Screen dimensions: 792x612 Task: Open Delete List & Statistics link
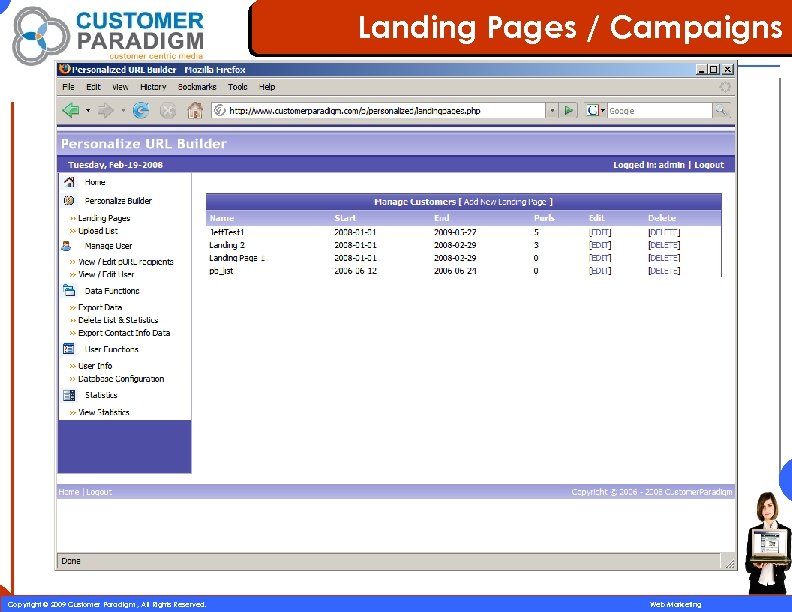tap(118, 320)
